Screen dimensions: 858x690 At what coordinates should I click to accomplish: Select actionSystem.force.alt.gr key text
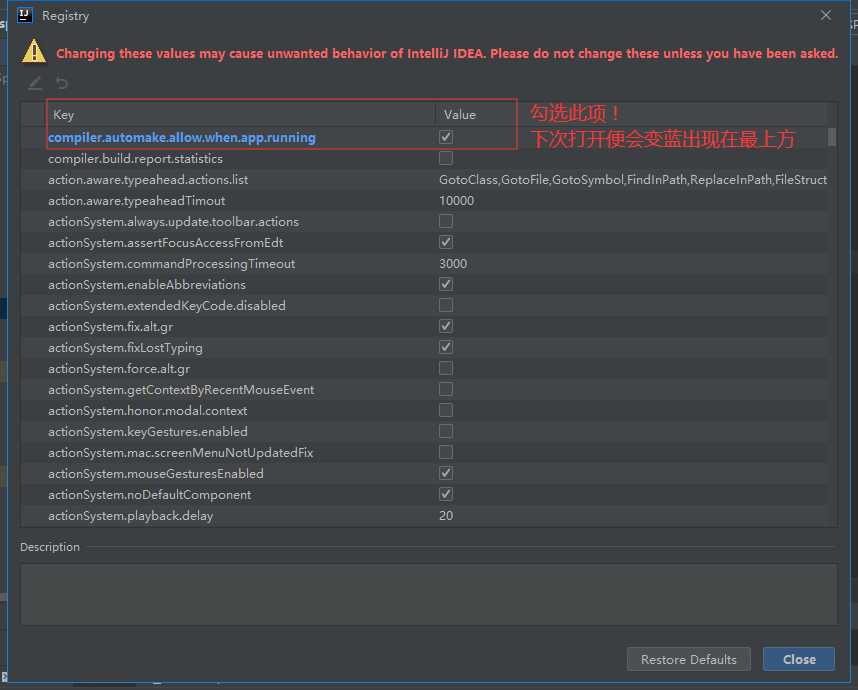pos(119,369)
